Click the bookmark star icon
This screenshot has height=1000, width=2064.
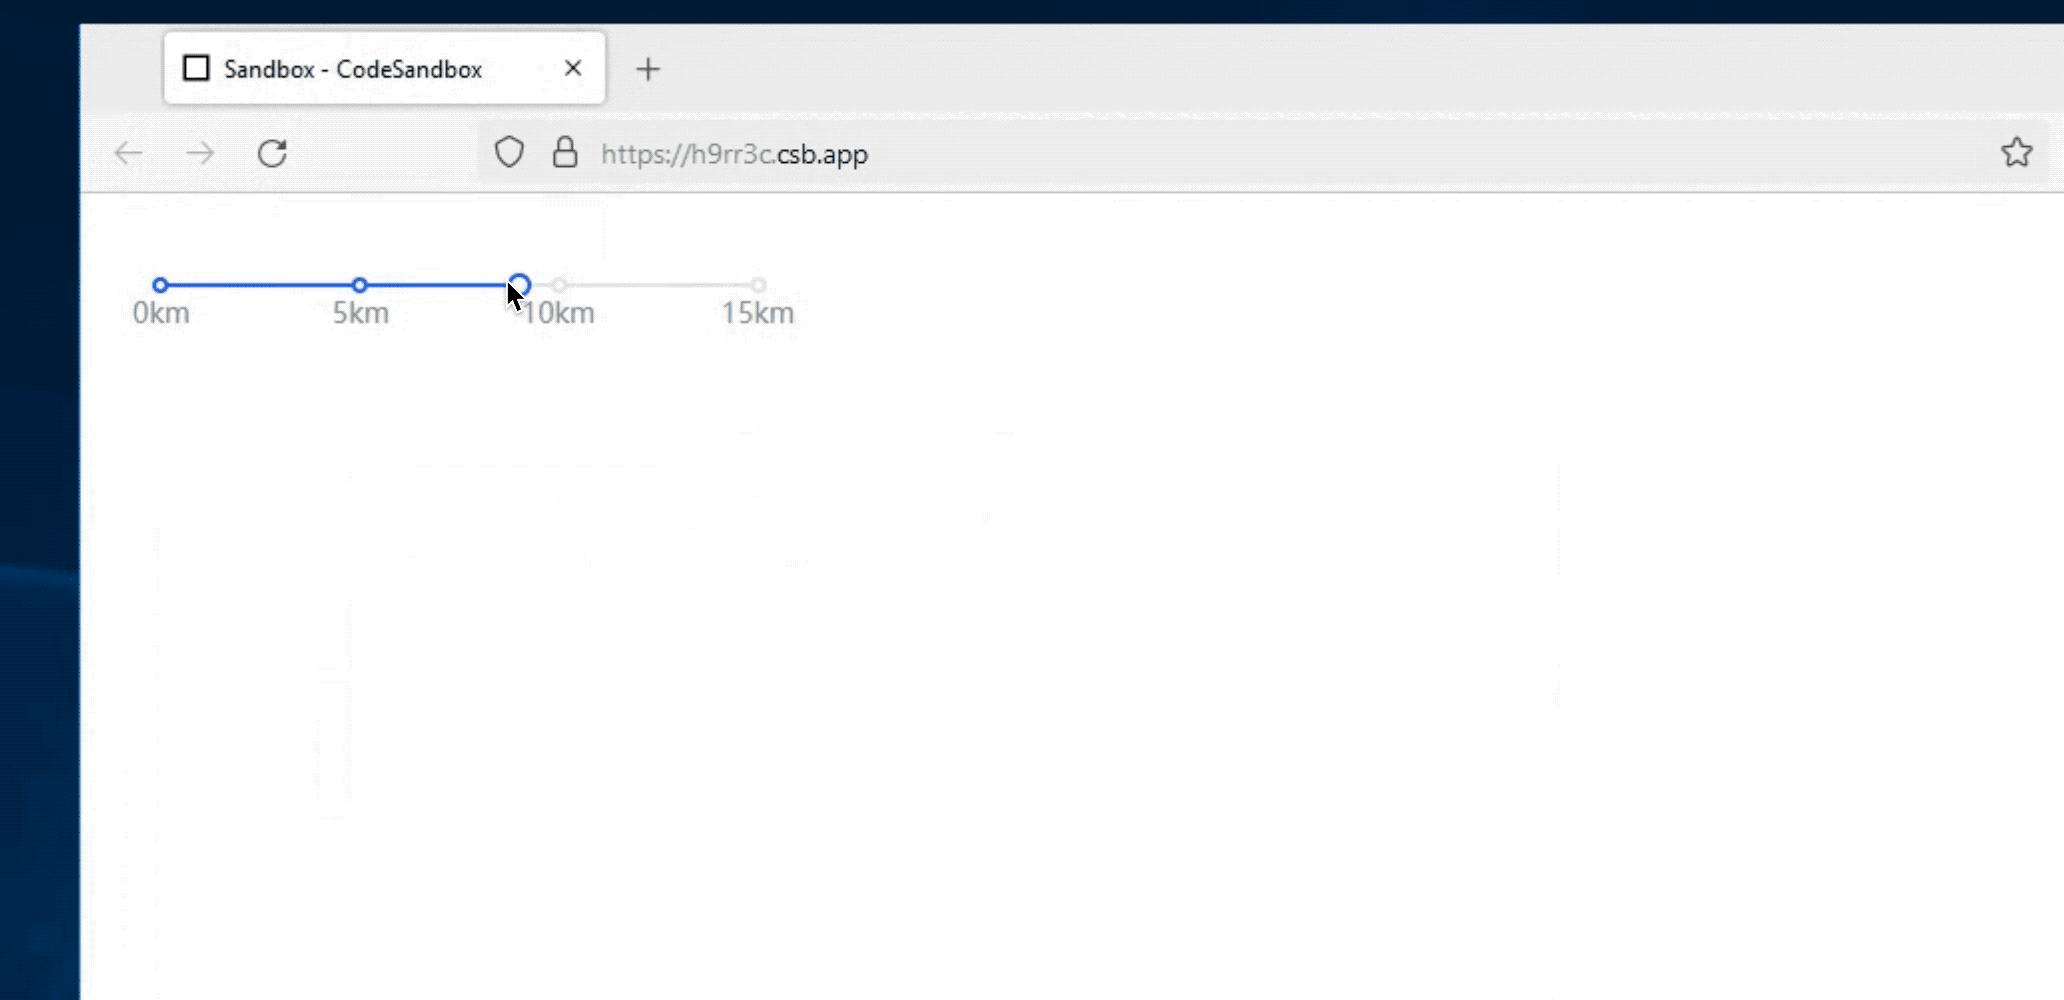(x=2018, y=151)
